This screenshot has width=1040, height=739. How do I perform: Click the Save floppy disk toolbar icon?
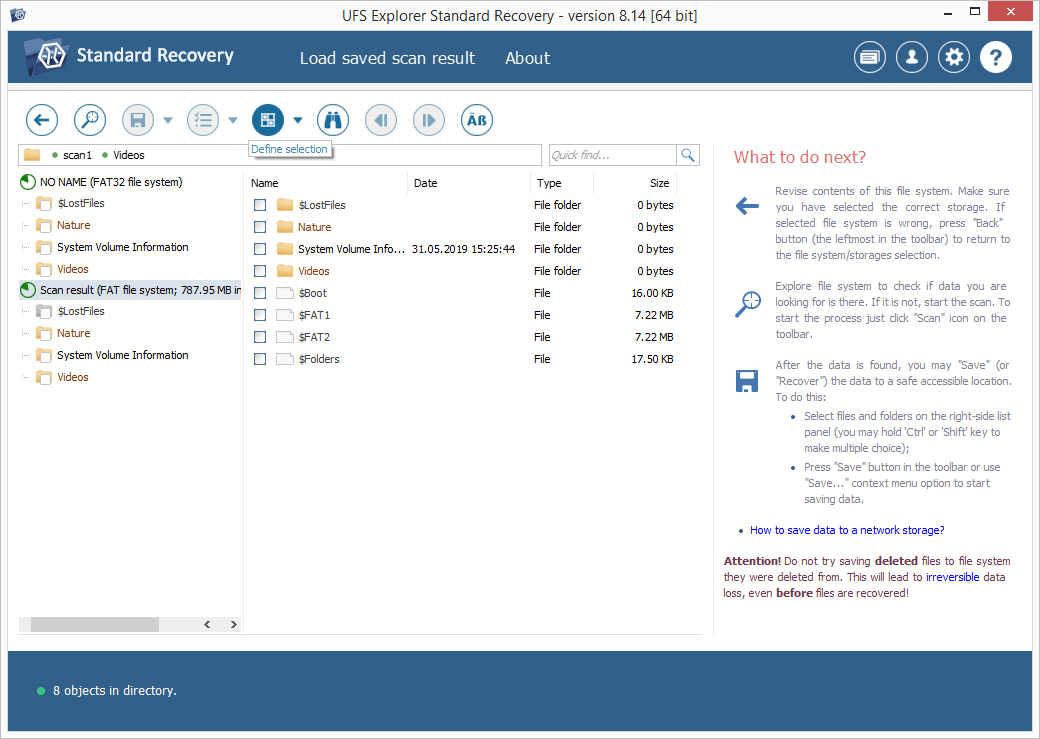pyautogui.click(x=138, y=120)
